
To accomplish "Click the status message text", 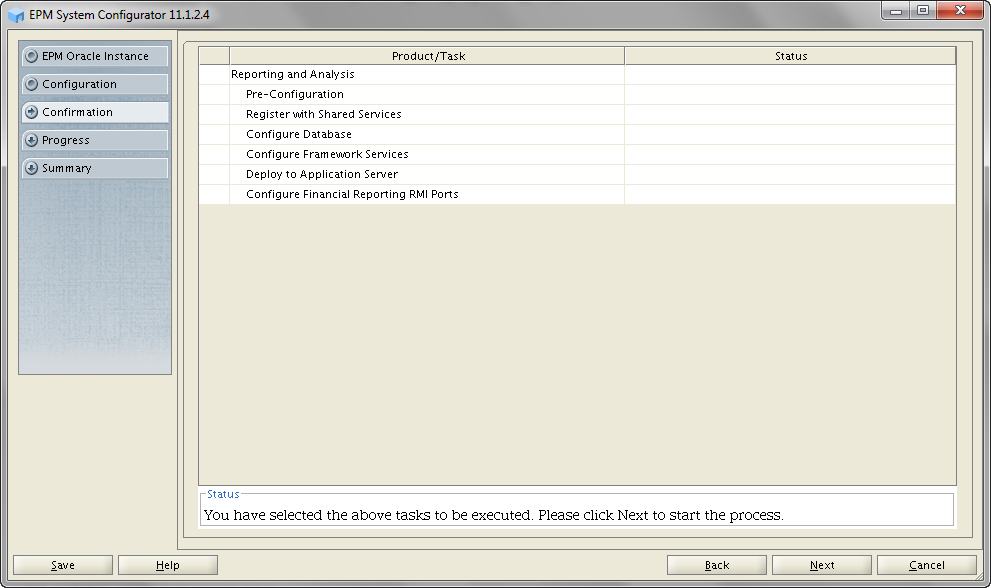I will pyautogui.click(x=494, y=515).
